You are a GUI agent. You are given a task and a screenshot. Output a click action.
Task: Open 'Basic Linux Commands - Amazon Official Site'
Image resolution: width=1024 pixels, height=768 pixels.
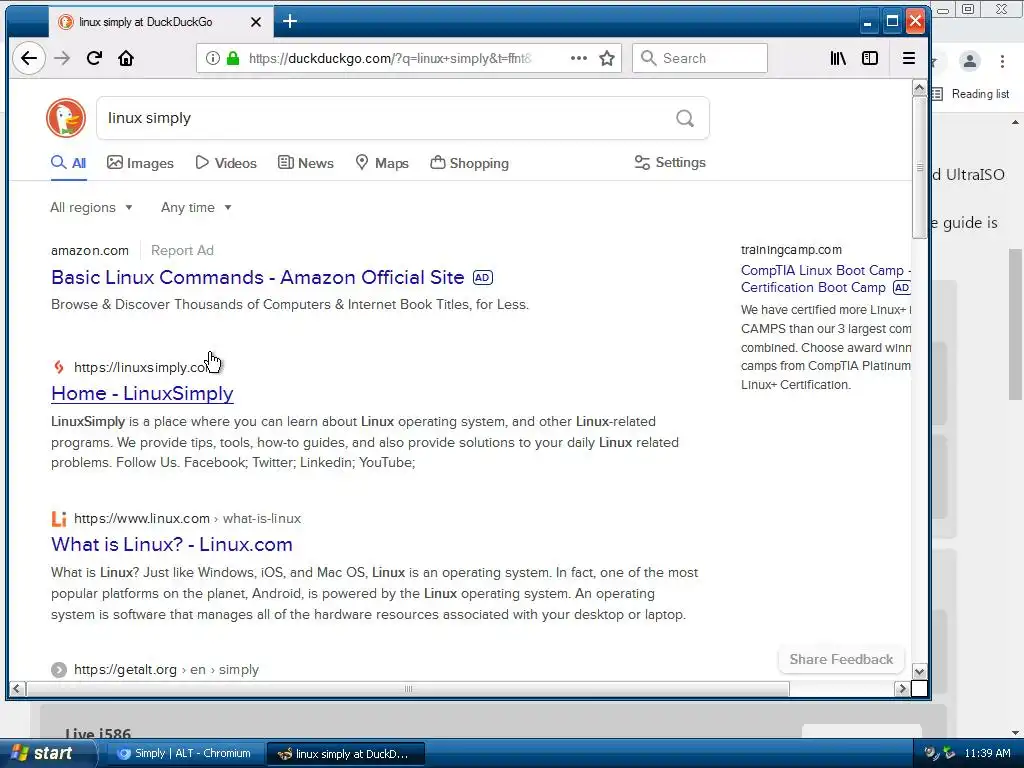click(x=257, y=278)
